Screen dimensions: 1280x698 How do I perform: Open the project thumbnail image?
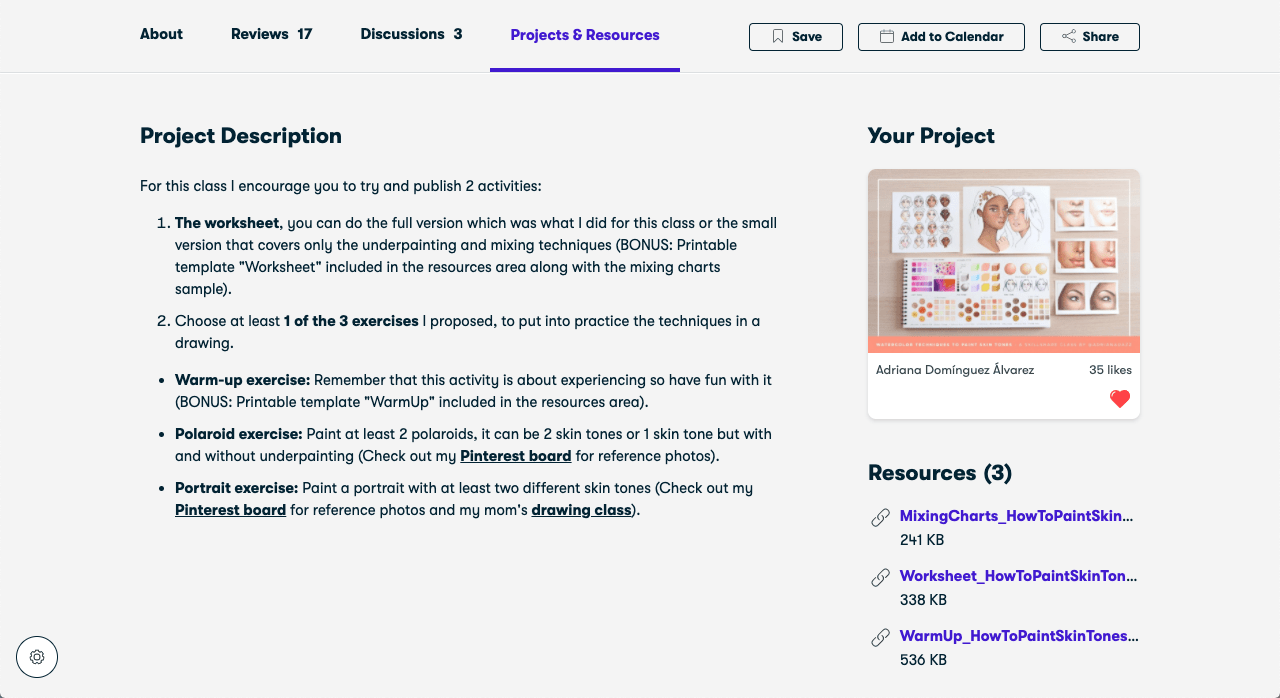click(x=1003, y=260)
